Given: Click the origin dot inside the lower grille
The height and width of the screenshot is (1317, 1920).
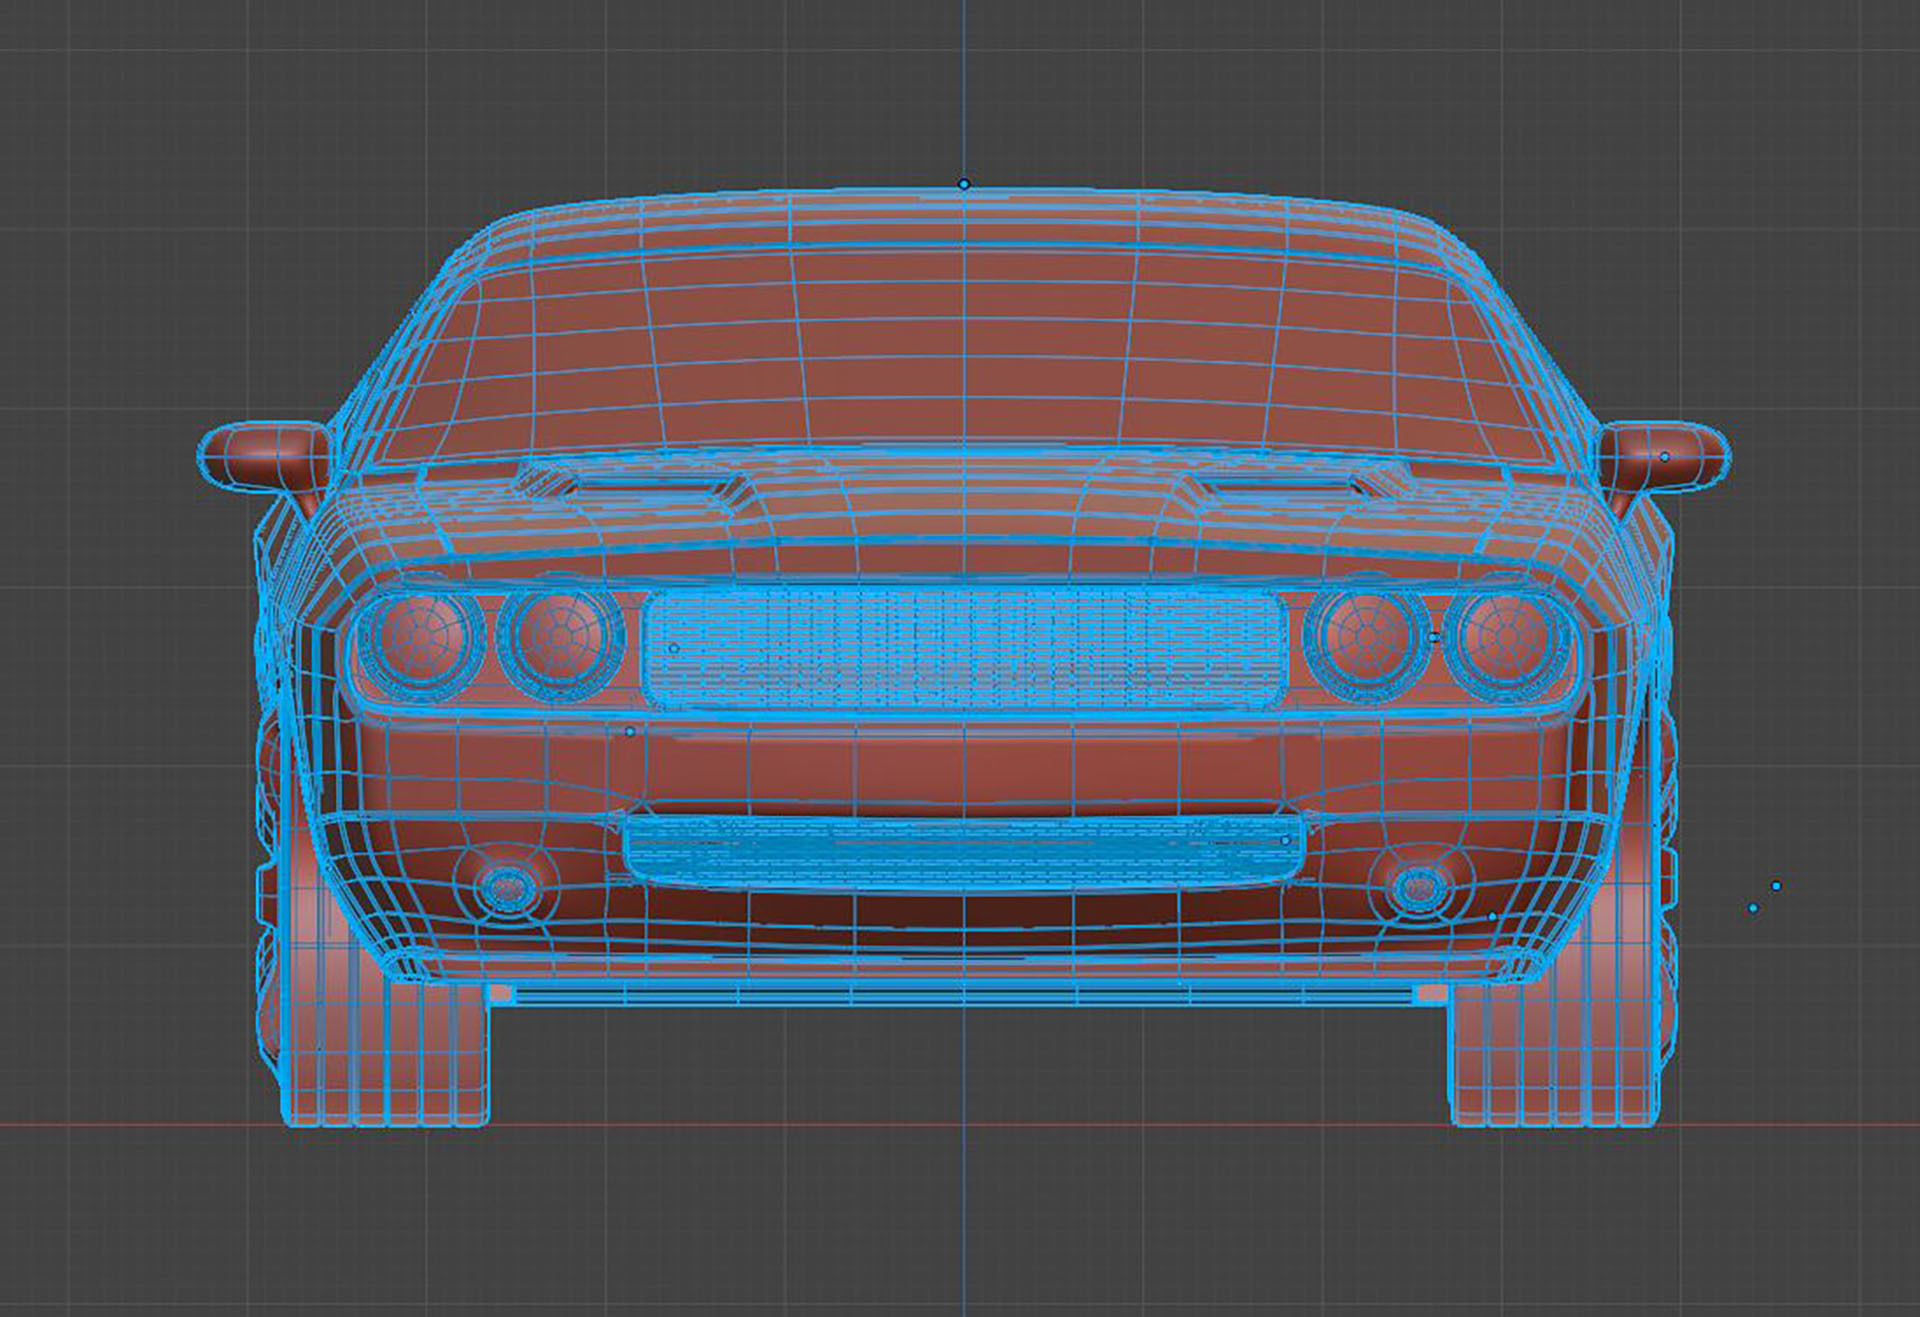Looking at the screenshot, I should pos(1286,841).
